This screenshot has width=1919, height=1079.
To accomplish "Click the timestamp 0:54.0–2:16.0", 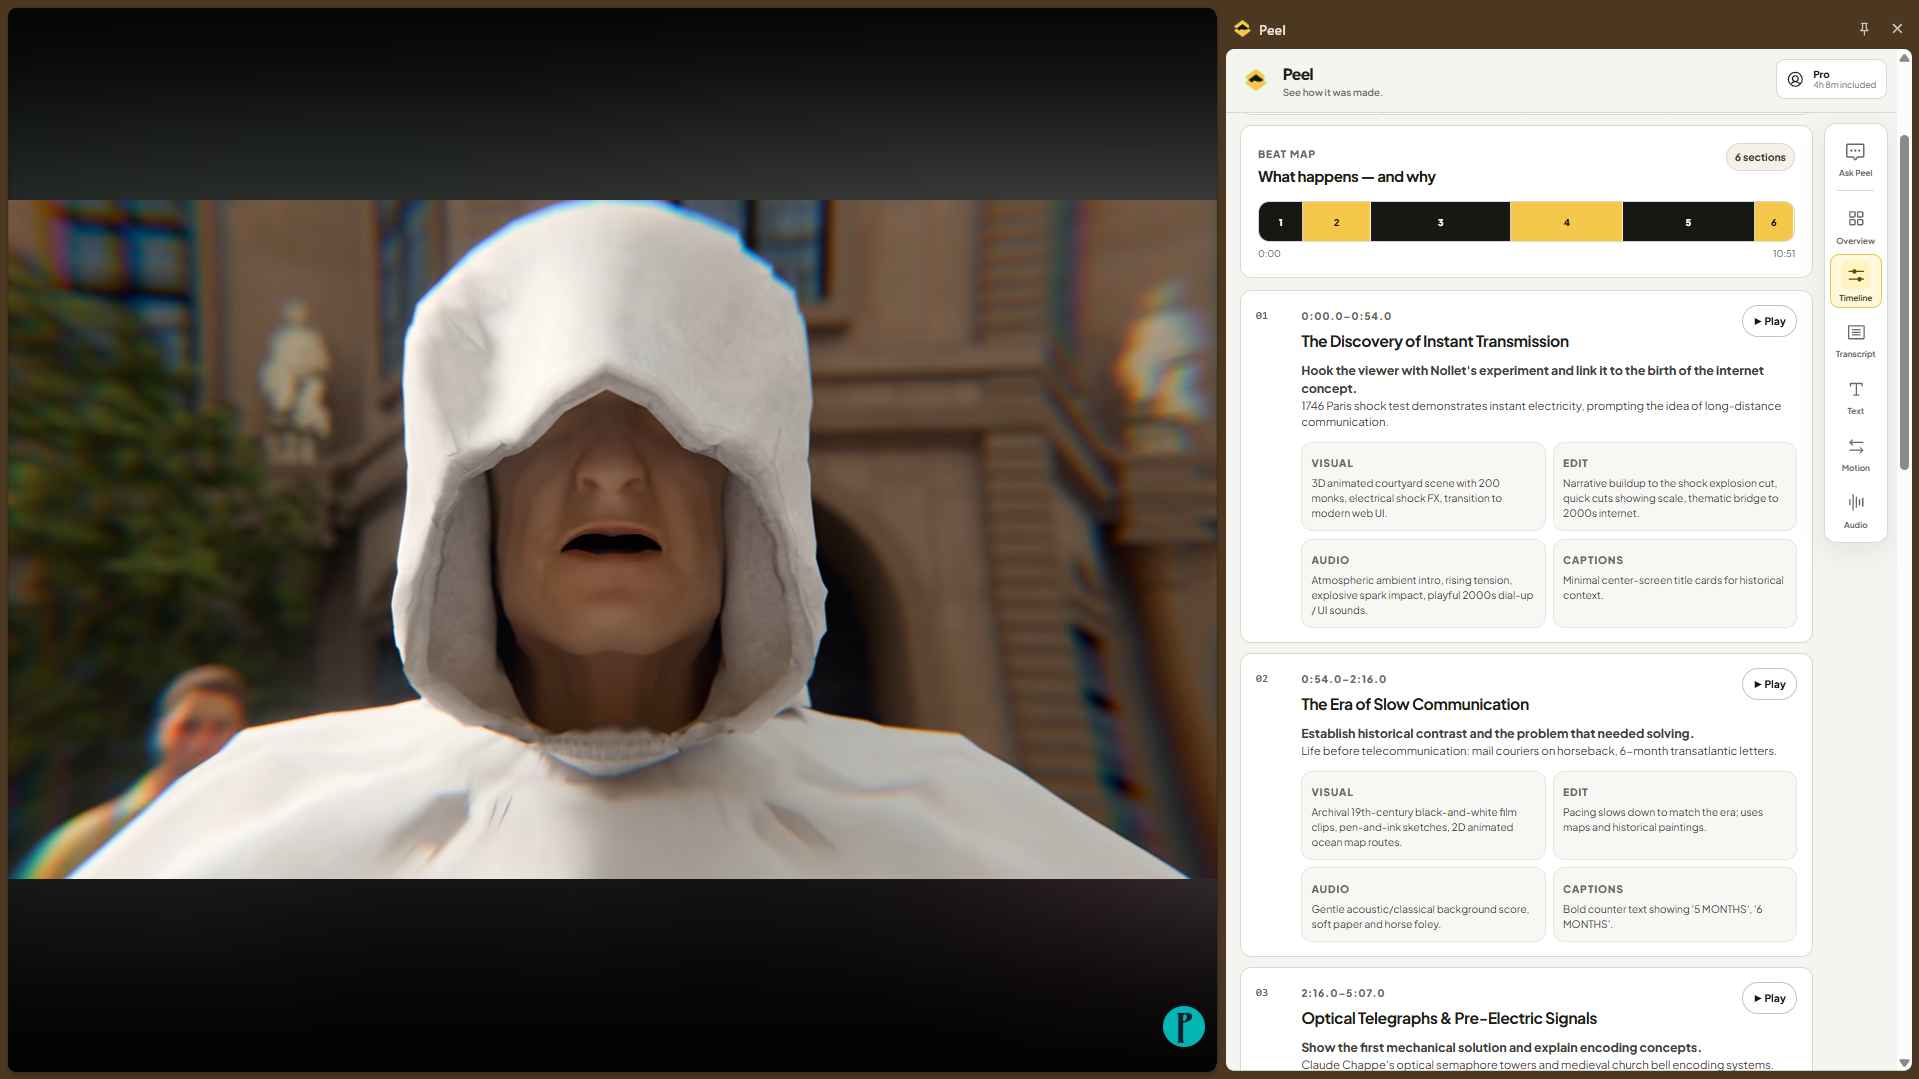I will (1343, 679).
